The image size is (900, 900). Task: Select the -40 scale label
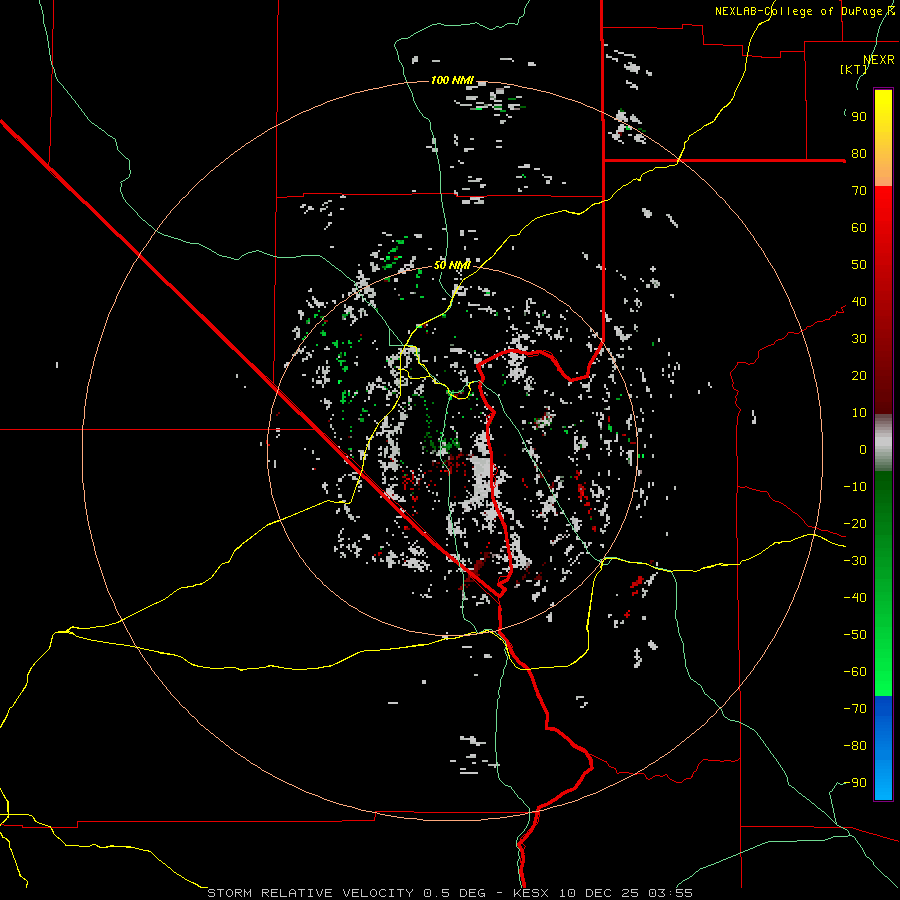point(855,598)
